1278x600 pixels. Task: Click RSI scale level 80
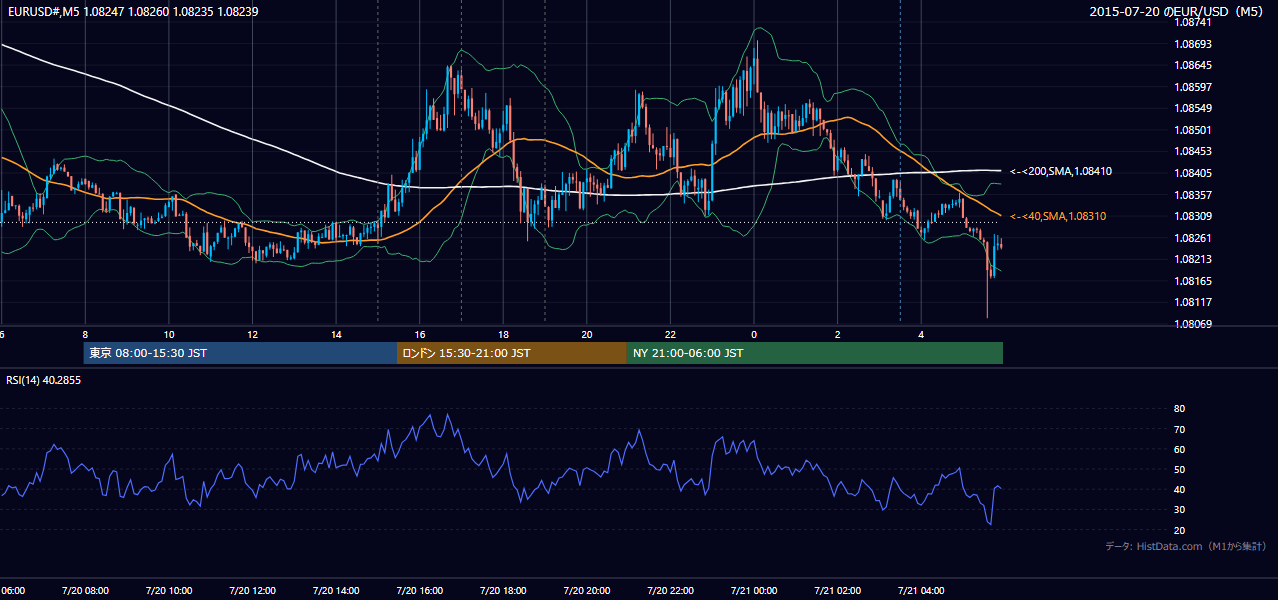tap(1179, 409)
